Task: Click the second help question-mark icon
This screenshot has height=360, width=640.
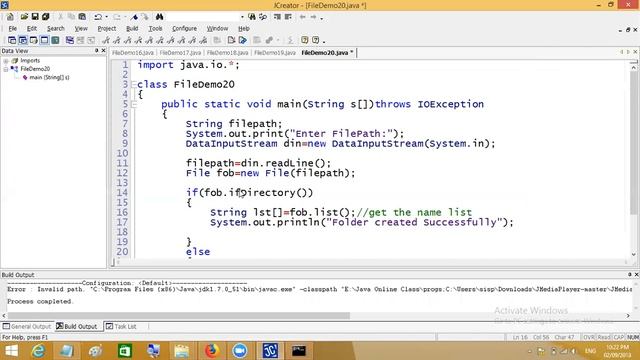Action: pos(316,40)
